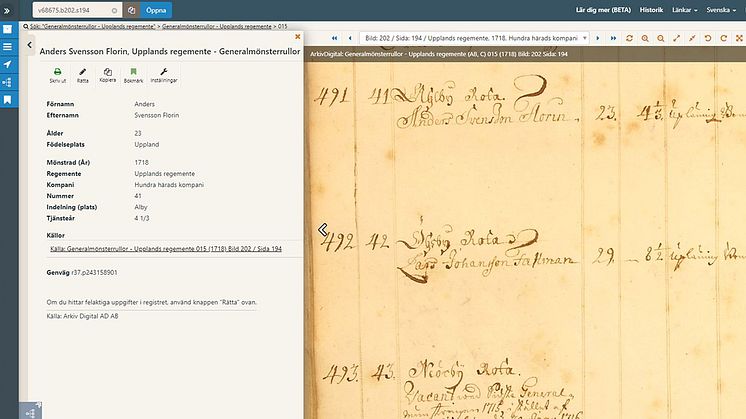Add a bookmark with the Bokmärk icon

pyautogui.click(x=133, y=72)
